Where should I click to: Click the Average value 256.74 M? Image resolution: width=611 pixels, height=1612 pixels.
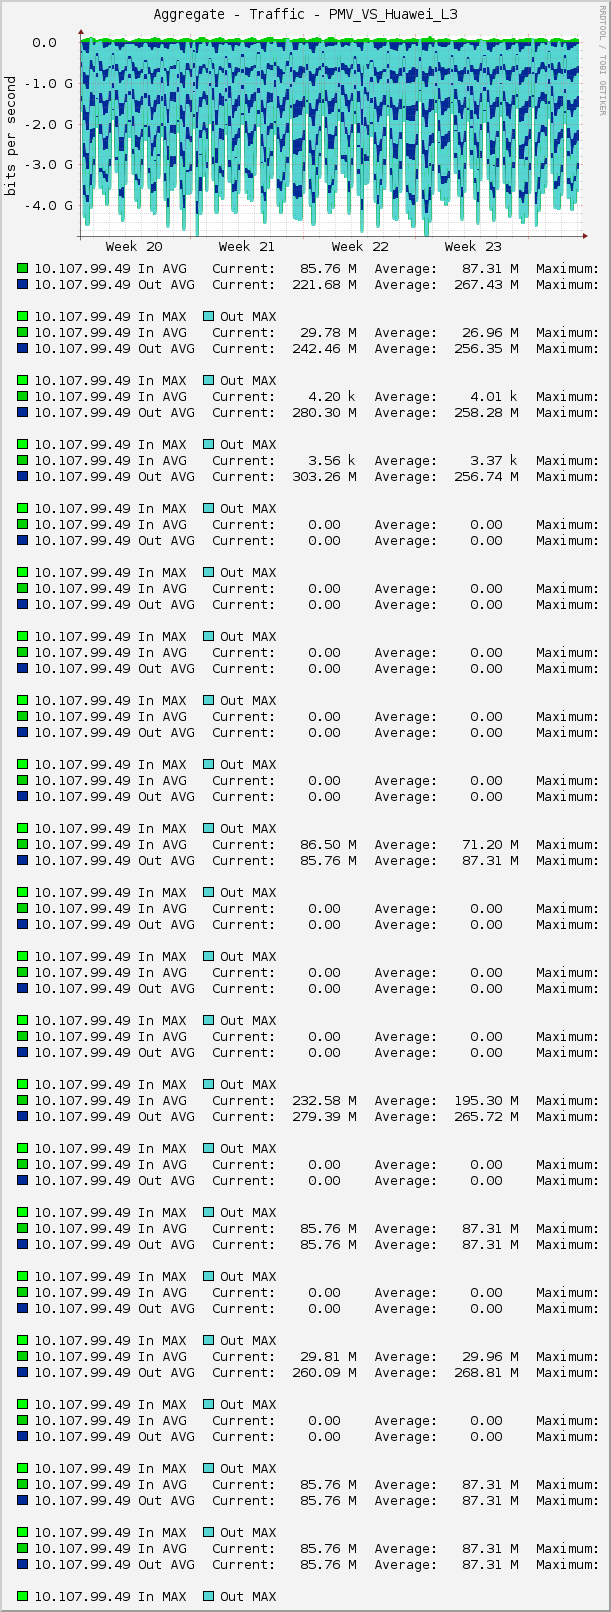[x=486, y=477]
